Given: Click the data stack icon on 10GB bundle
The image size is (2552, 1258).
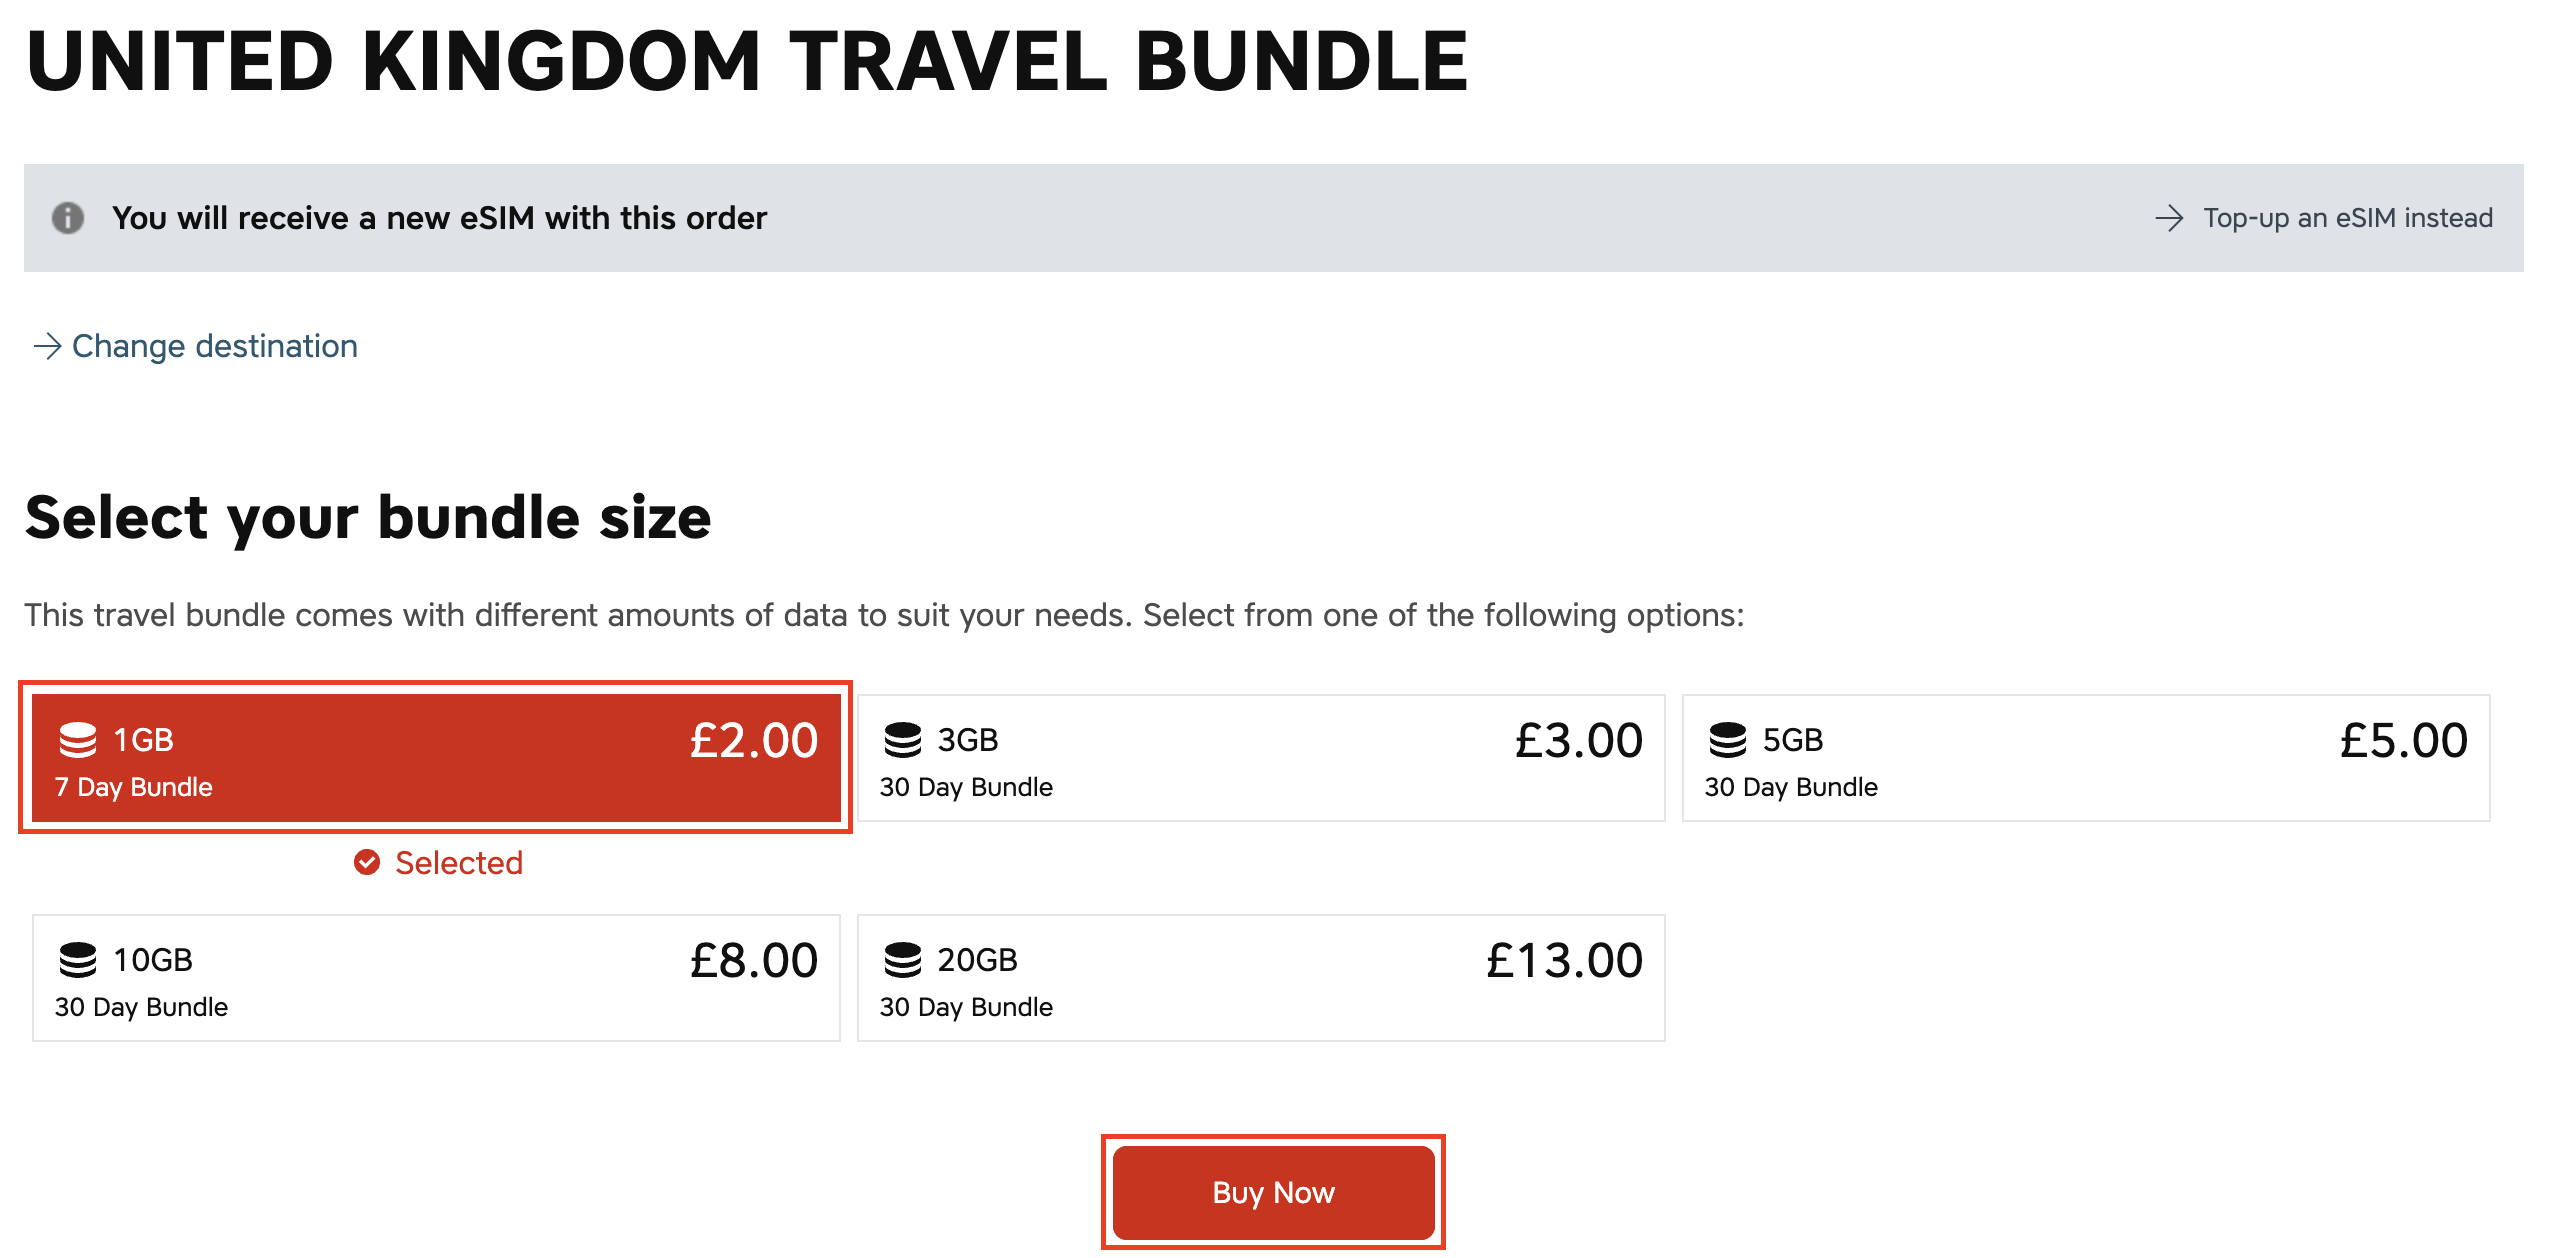Looking at the screenshot, I should pyautogui.click(x=78, y=960).
